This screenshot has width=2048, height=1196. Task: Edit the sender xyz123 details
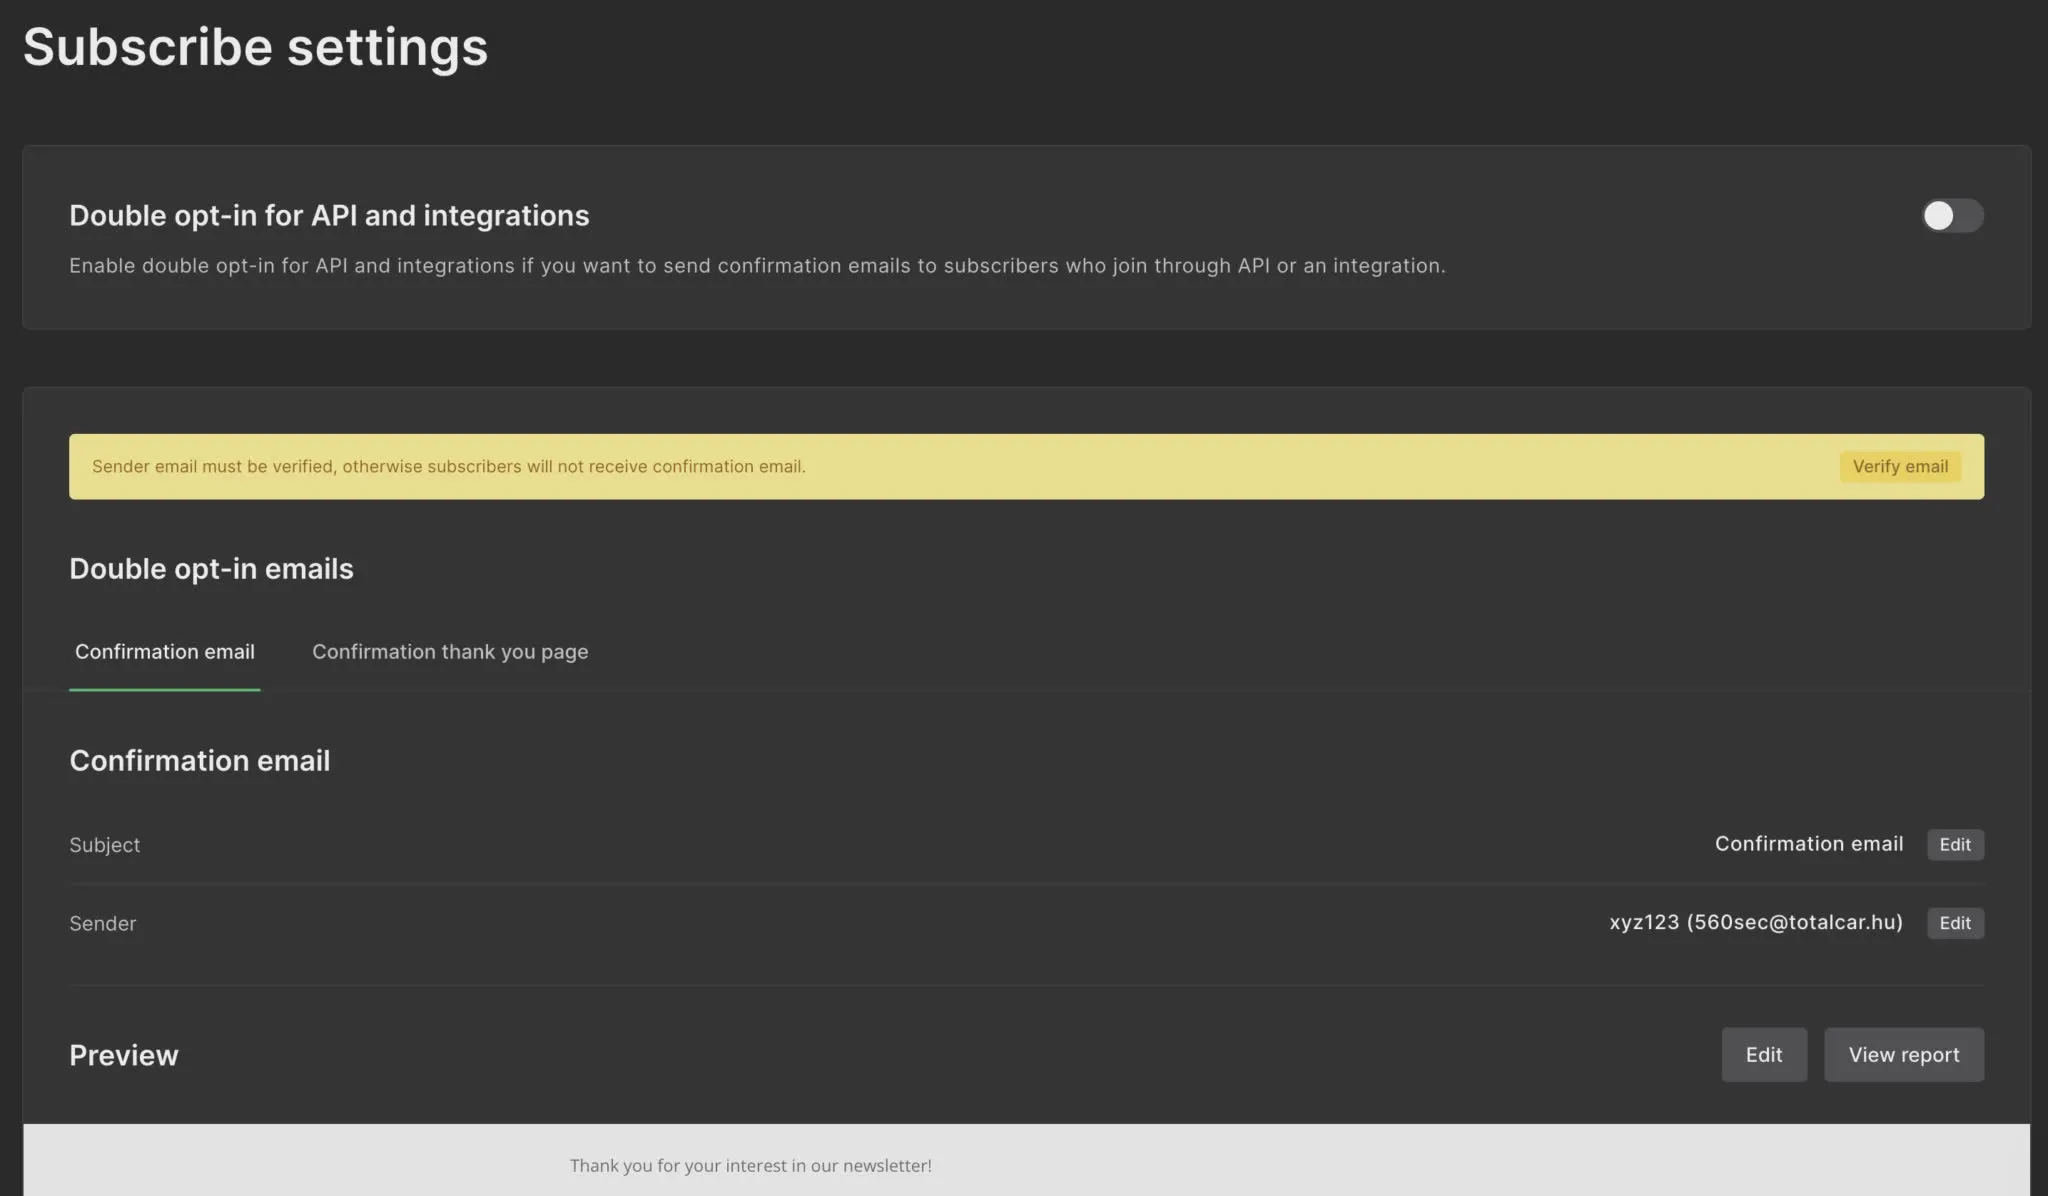click(1954, 923)
